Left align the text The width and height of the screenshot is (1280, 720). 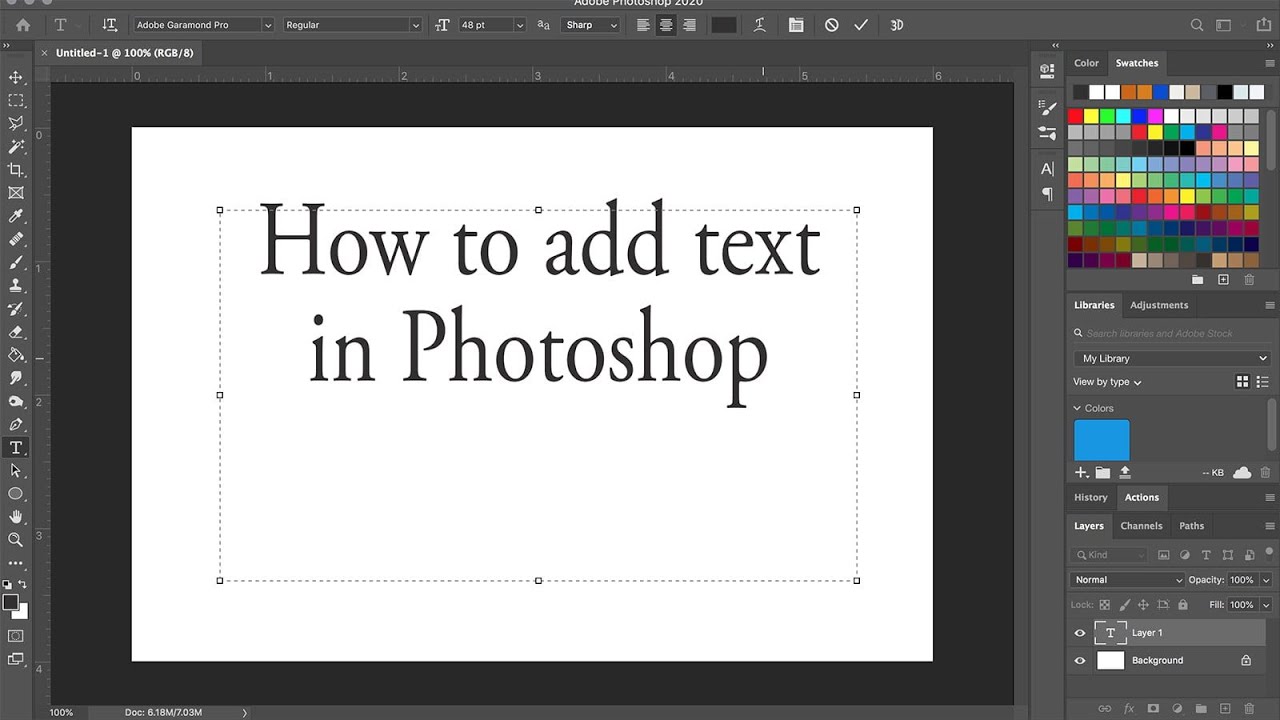644,25
